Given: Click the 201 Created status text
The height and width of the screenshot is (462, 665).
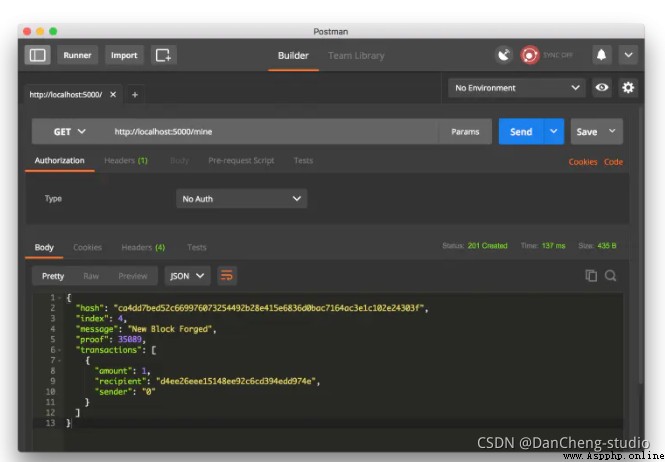Looking at the screenshot, I should coord(487,246).
